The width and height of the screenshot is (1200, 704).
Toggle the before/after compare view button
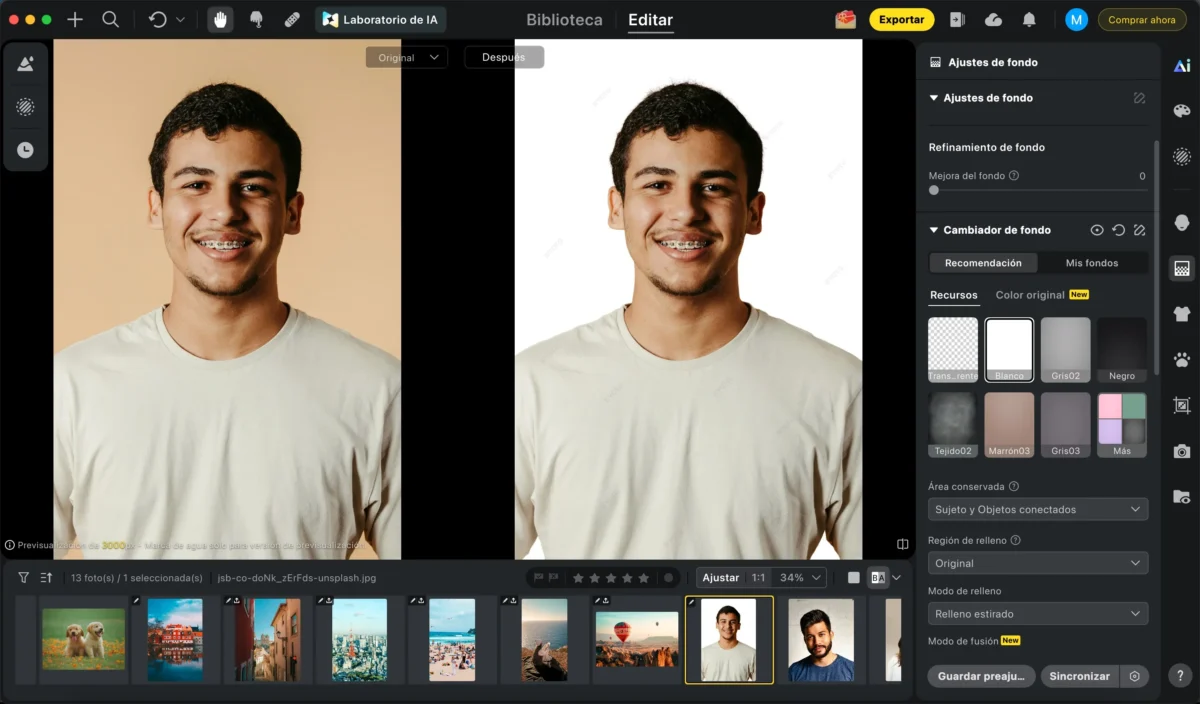point(878,577)
